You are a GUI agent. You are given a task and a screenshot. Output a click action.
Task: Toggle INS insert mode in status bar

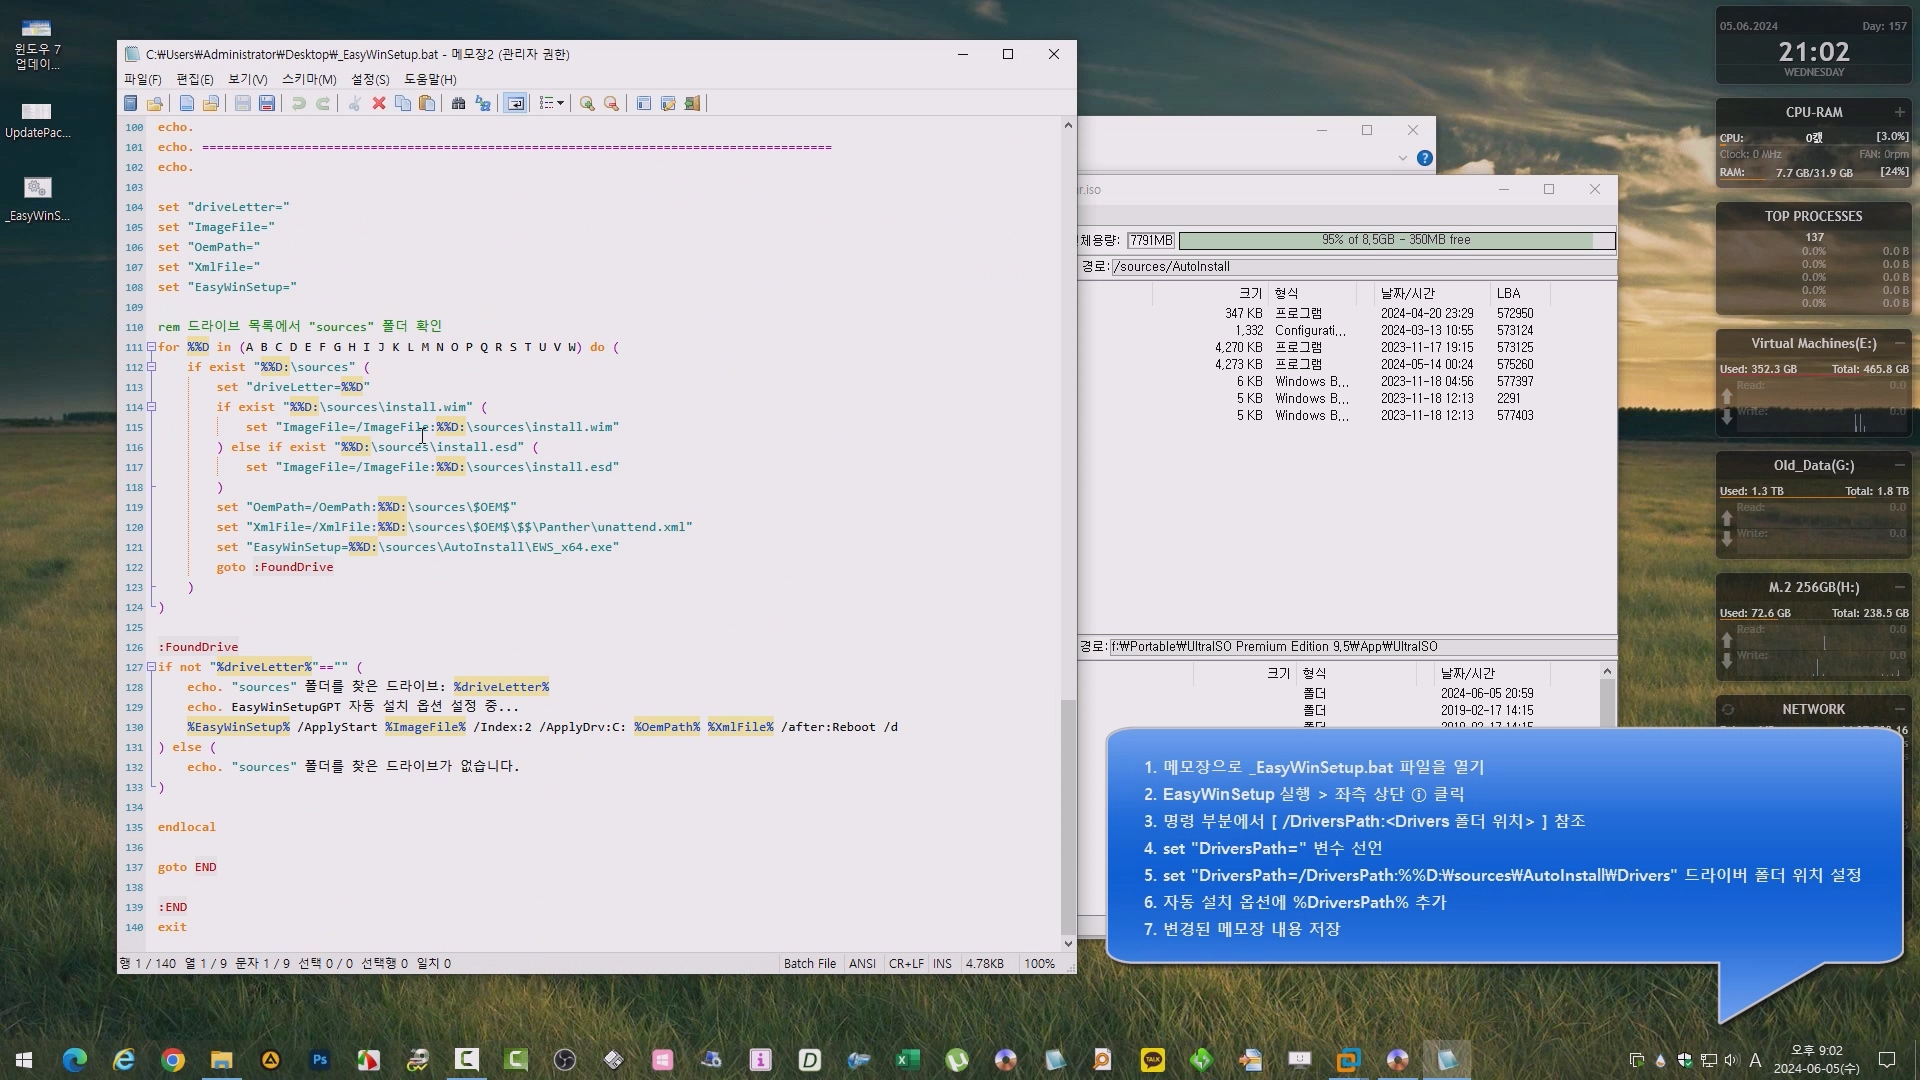942,964
